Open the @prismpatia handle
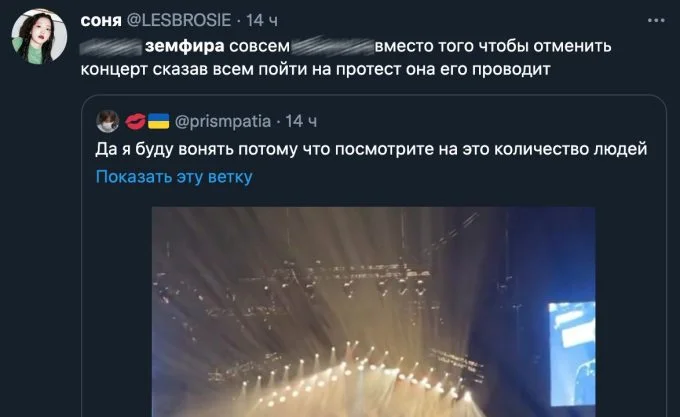The width and height of the screenshot is (680, 417). pos(223,121)
